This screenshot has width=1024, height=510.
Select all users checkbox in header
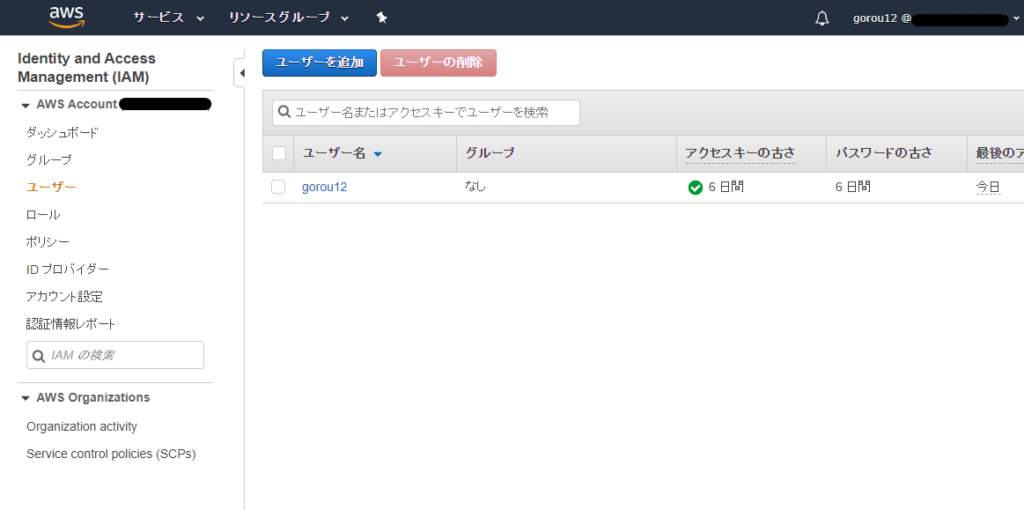pyautogui.click(x=279, y=153)
